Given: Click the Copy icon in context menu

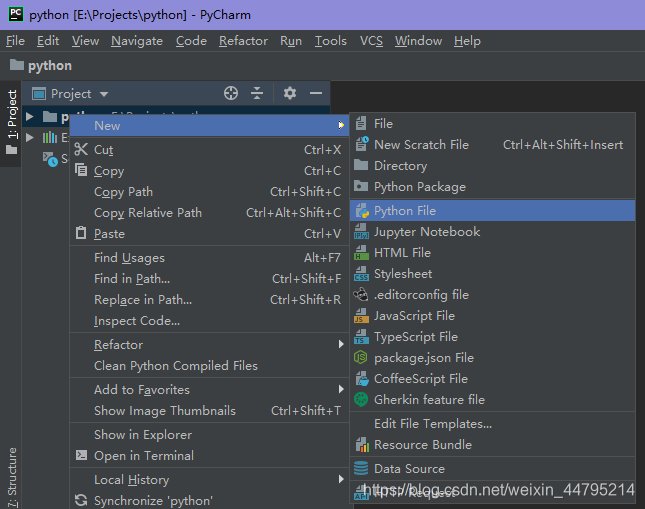Looking at the screenshot, I should click(81, 170).
